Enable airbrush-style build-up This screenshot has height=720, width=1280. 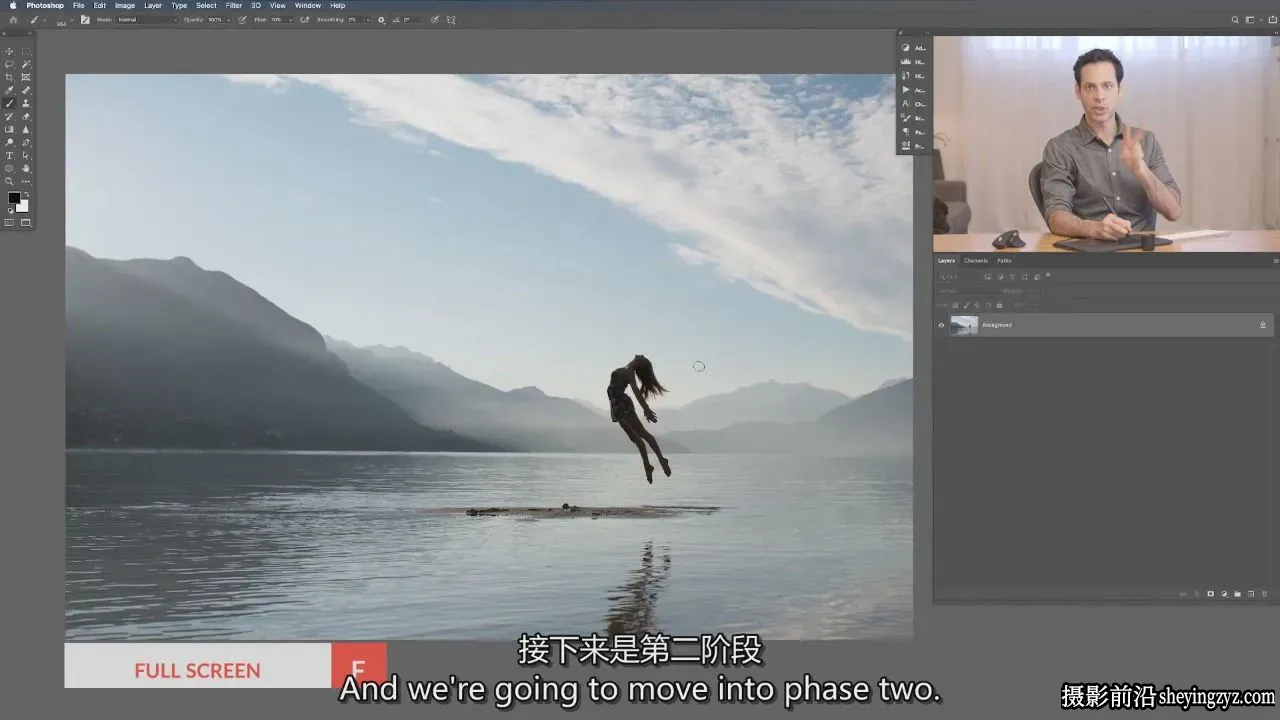[x=305, y=20]
